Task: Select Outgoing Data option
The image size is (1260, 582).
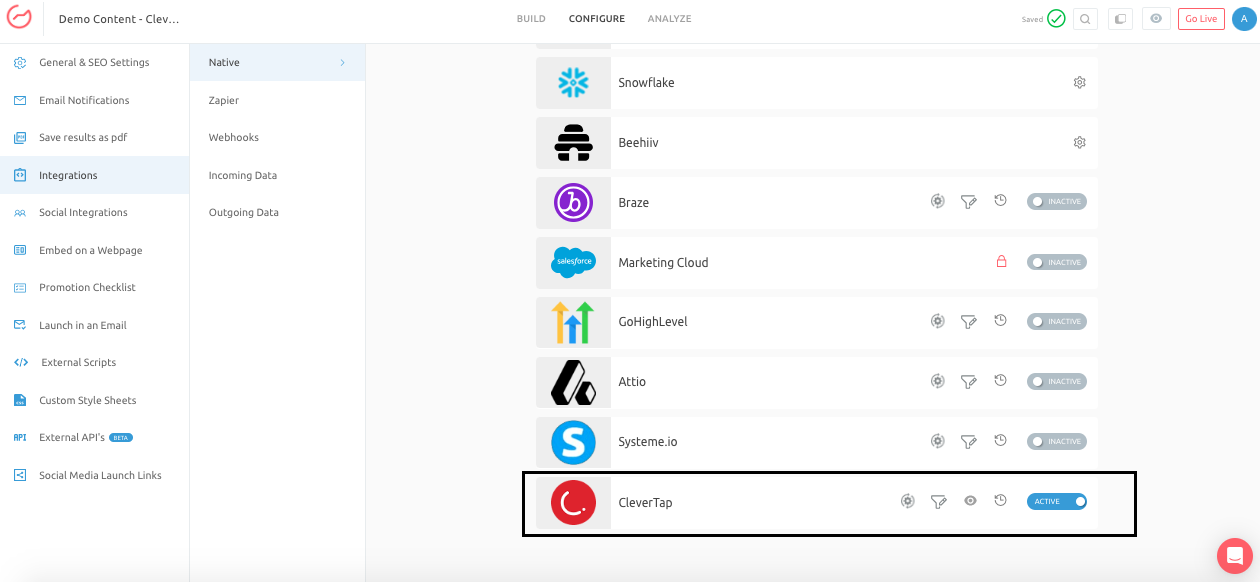Action: [x=277, y=212]
